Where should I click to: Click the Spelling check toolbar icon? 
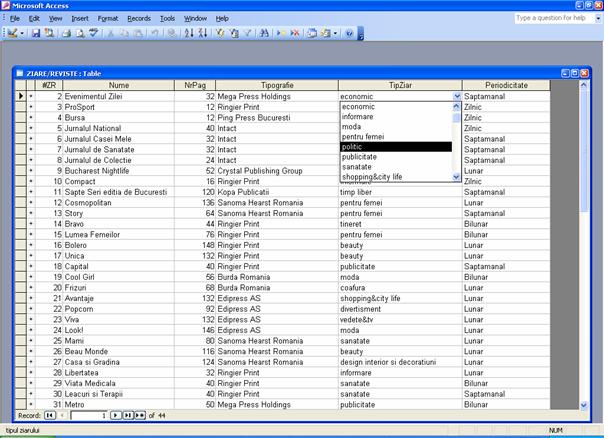click(x=90, y=33)
